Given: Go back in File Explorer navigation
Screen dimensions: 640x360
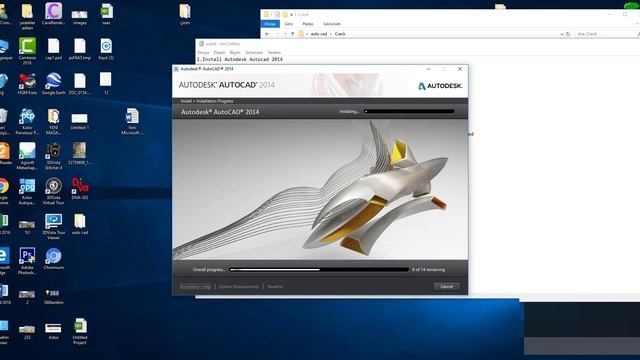Looking at the screenshot, I should pos(267,34).
